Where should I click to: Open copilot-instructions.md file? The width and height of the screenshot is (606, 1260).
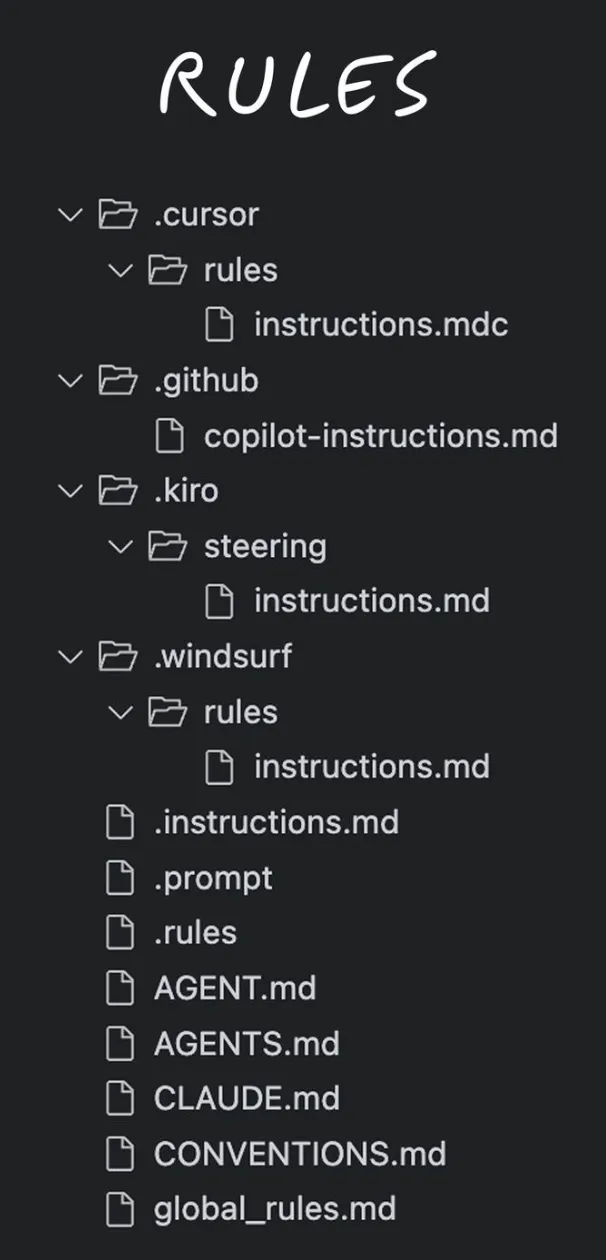coord(380,436)
